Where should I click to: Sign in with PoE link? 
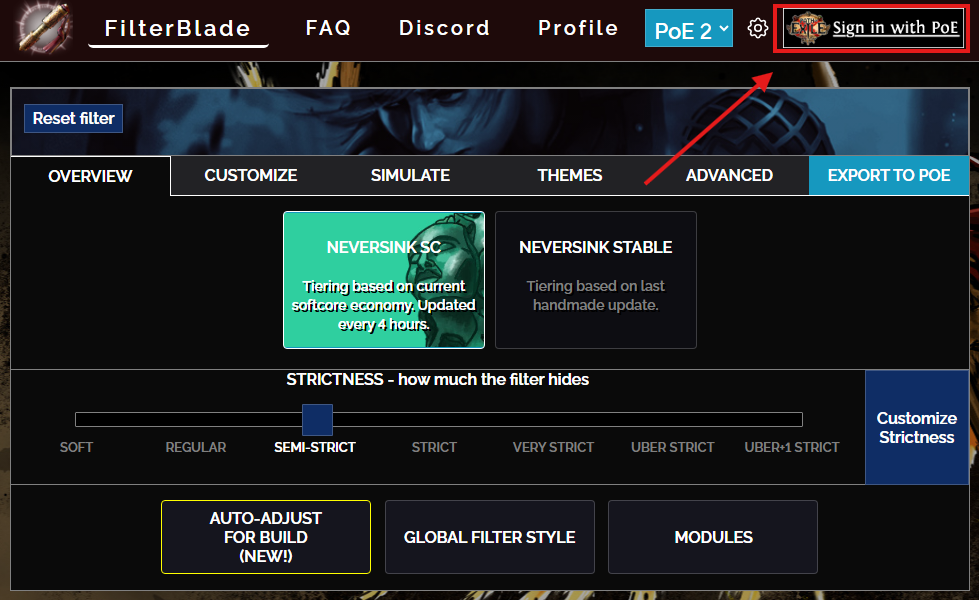coord(895,28)
